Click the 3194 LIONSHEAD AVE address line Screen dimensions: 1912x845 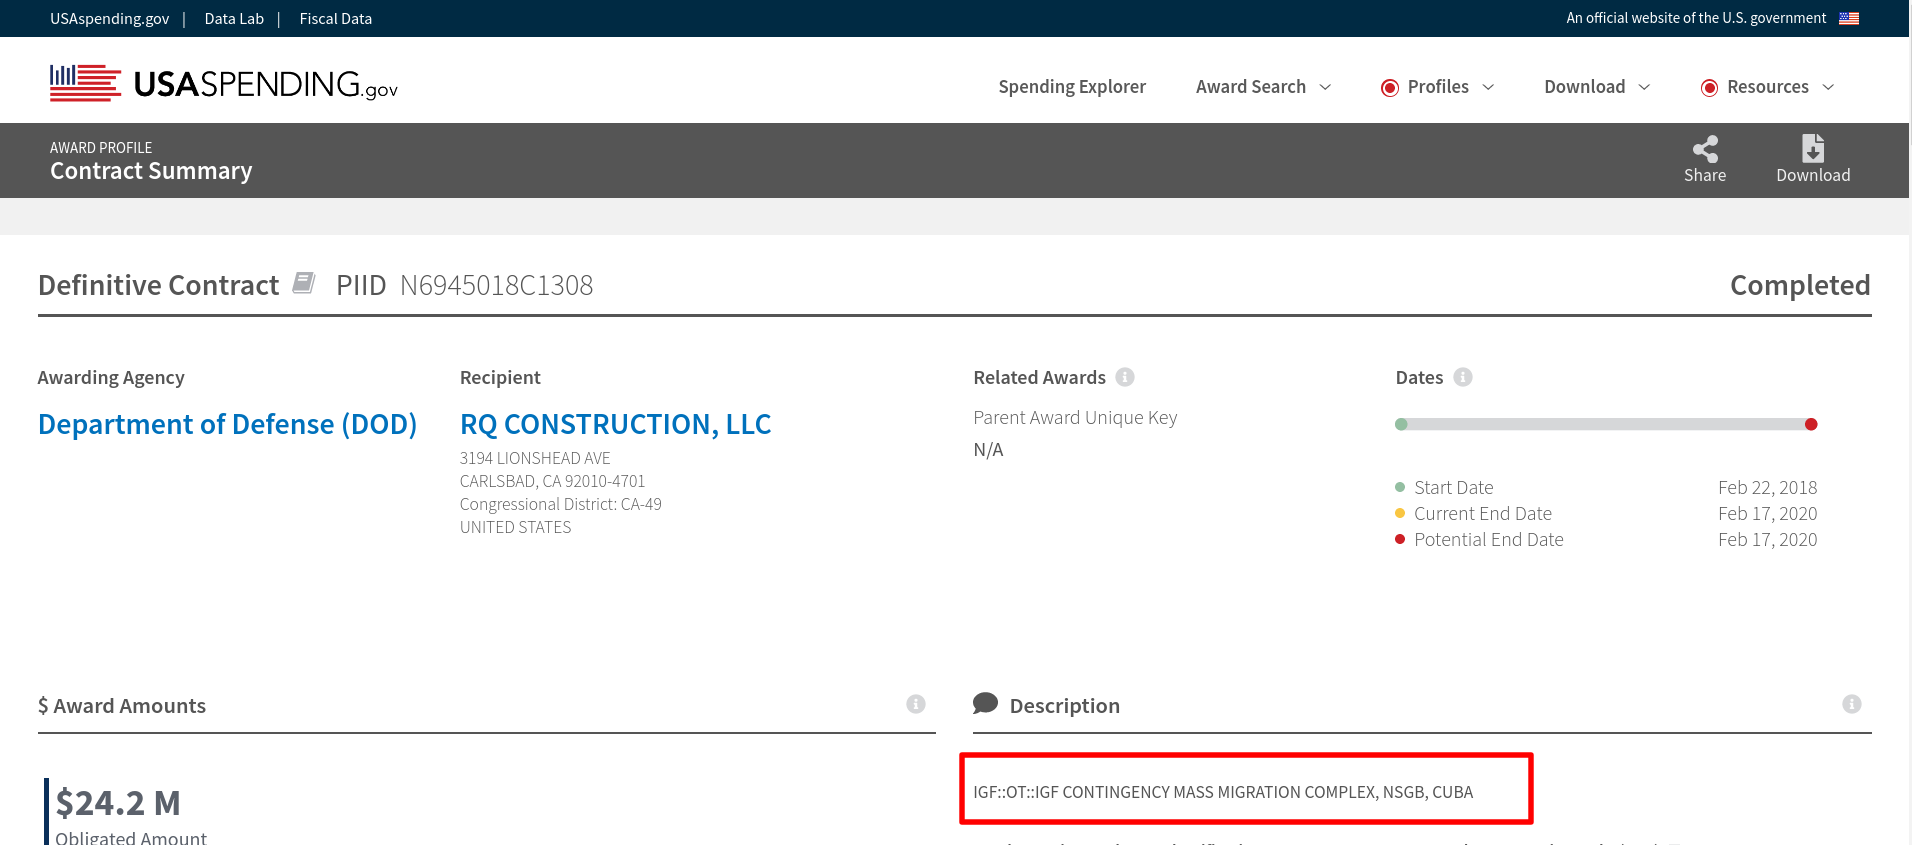pyautogui.click(x=535, y=458)
